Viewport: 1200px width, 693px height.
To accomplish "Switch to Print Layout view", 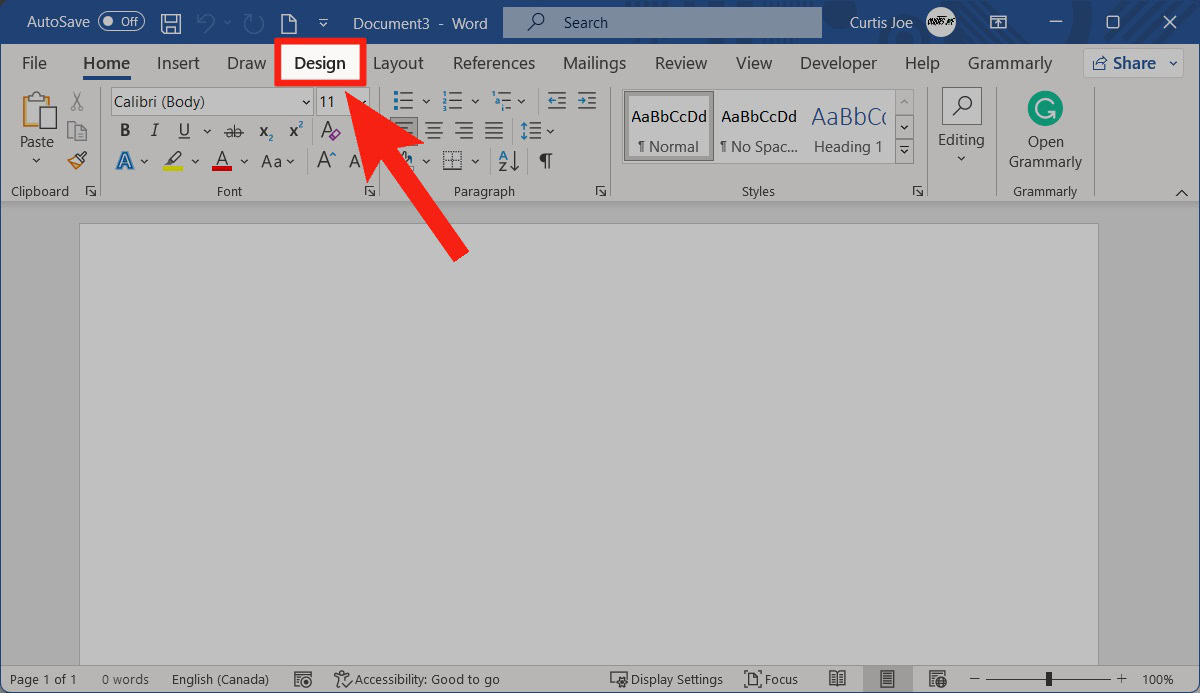I will tap(887, 679).
